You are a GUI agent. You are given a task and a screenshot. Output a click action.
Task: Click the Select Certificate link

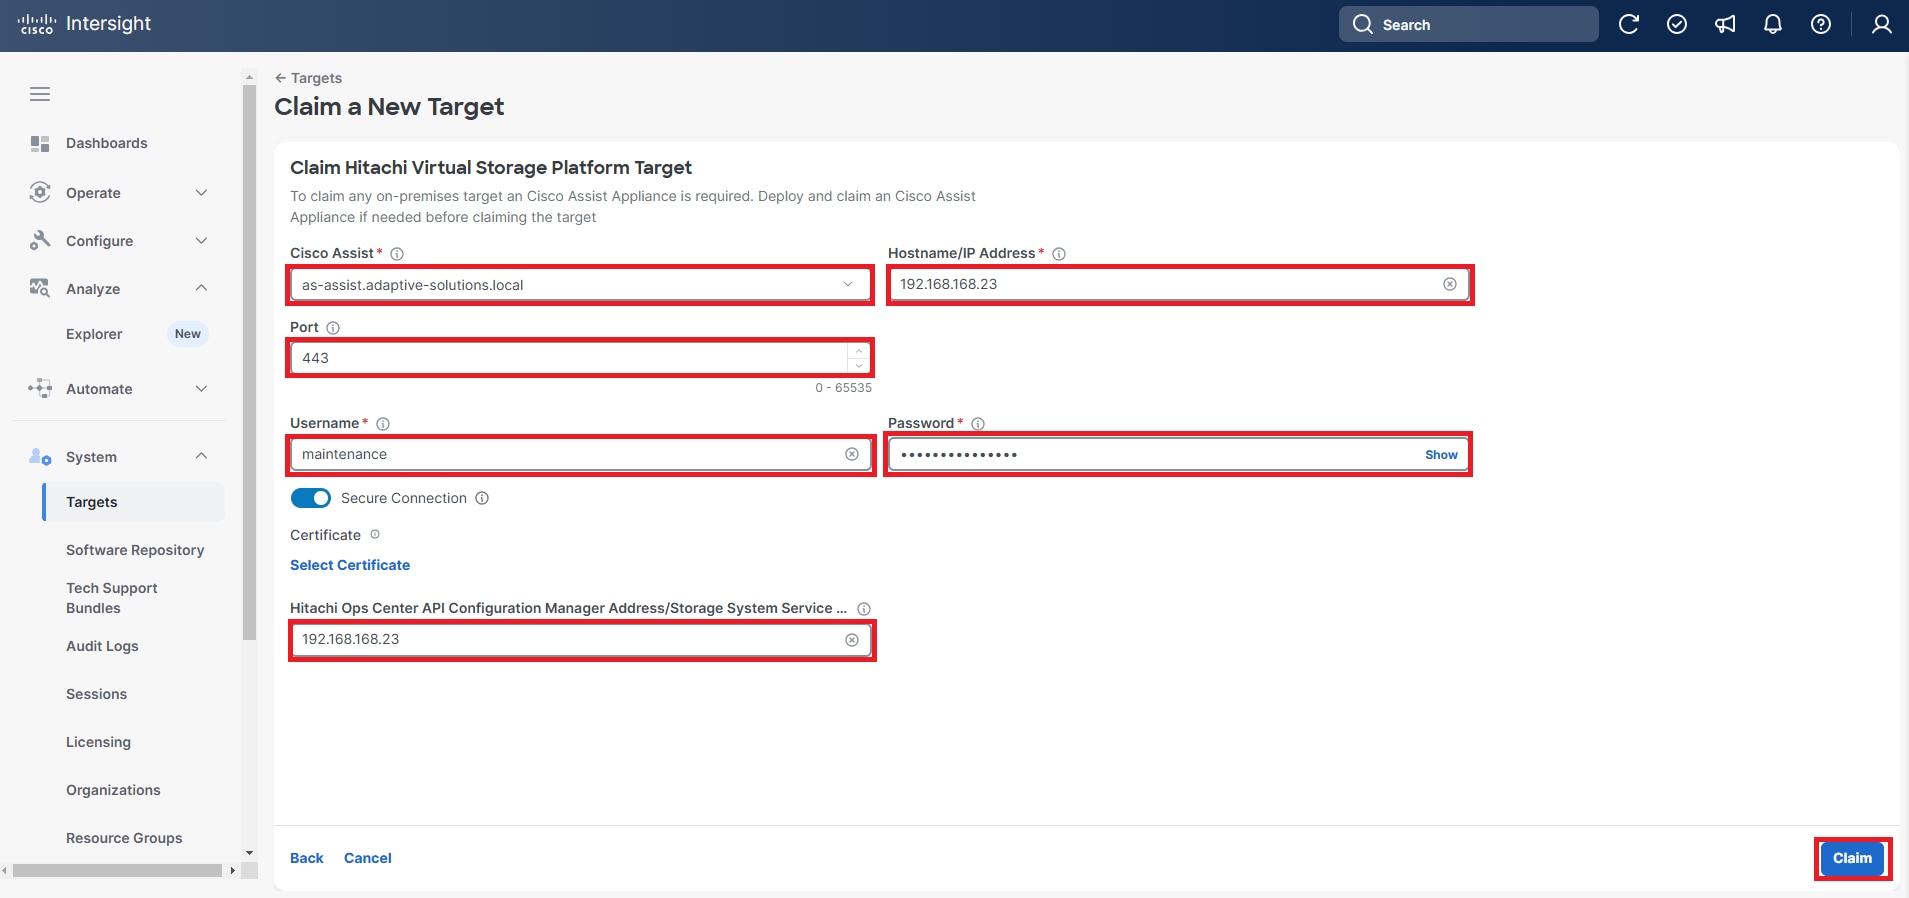tap(350, 565)
